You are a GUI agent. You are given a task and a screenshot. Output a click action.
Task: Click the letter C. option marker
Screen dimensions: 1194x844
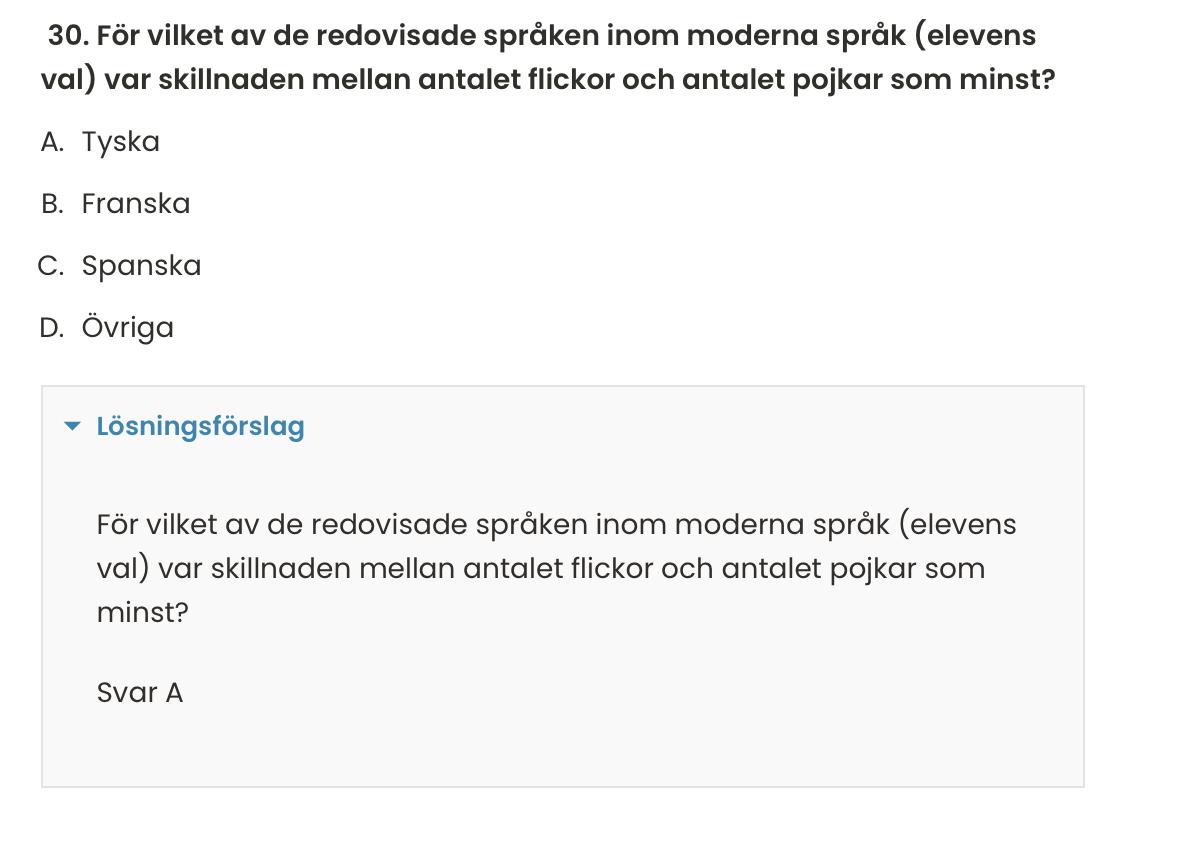coord(51,266)
